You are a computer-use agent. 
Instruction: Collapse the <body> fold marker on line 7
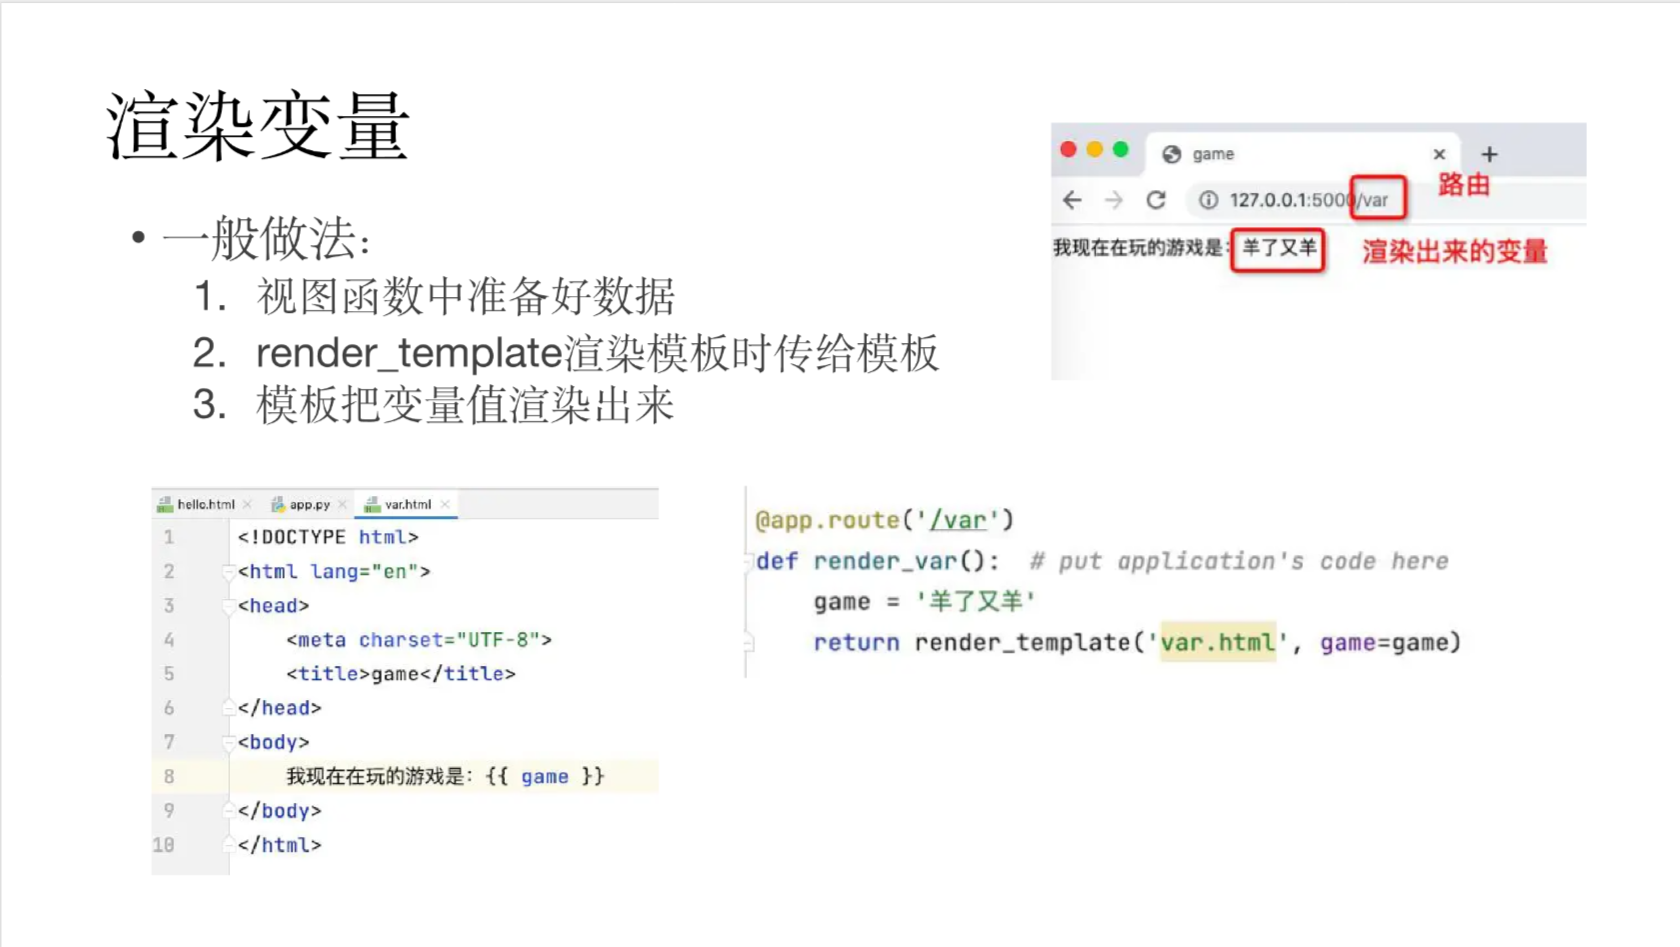click(x=229, y=743)
